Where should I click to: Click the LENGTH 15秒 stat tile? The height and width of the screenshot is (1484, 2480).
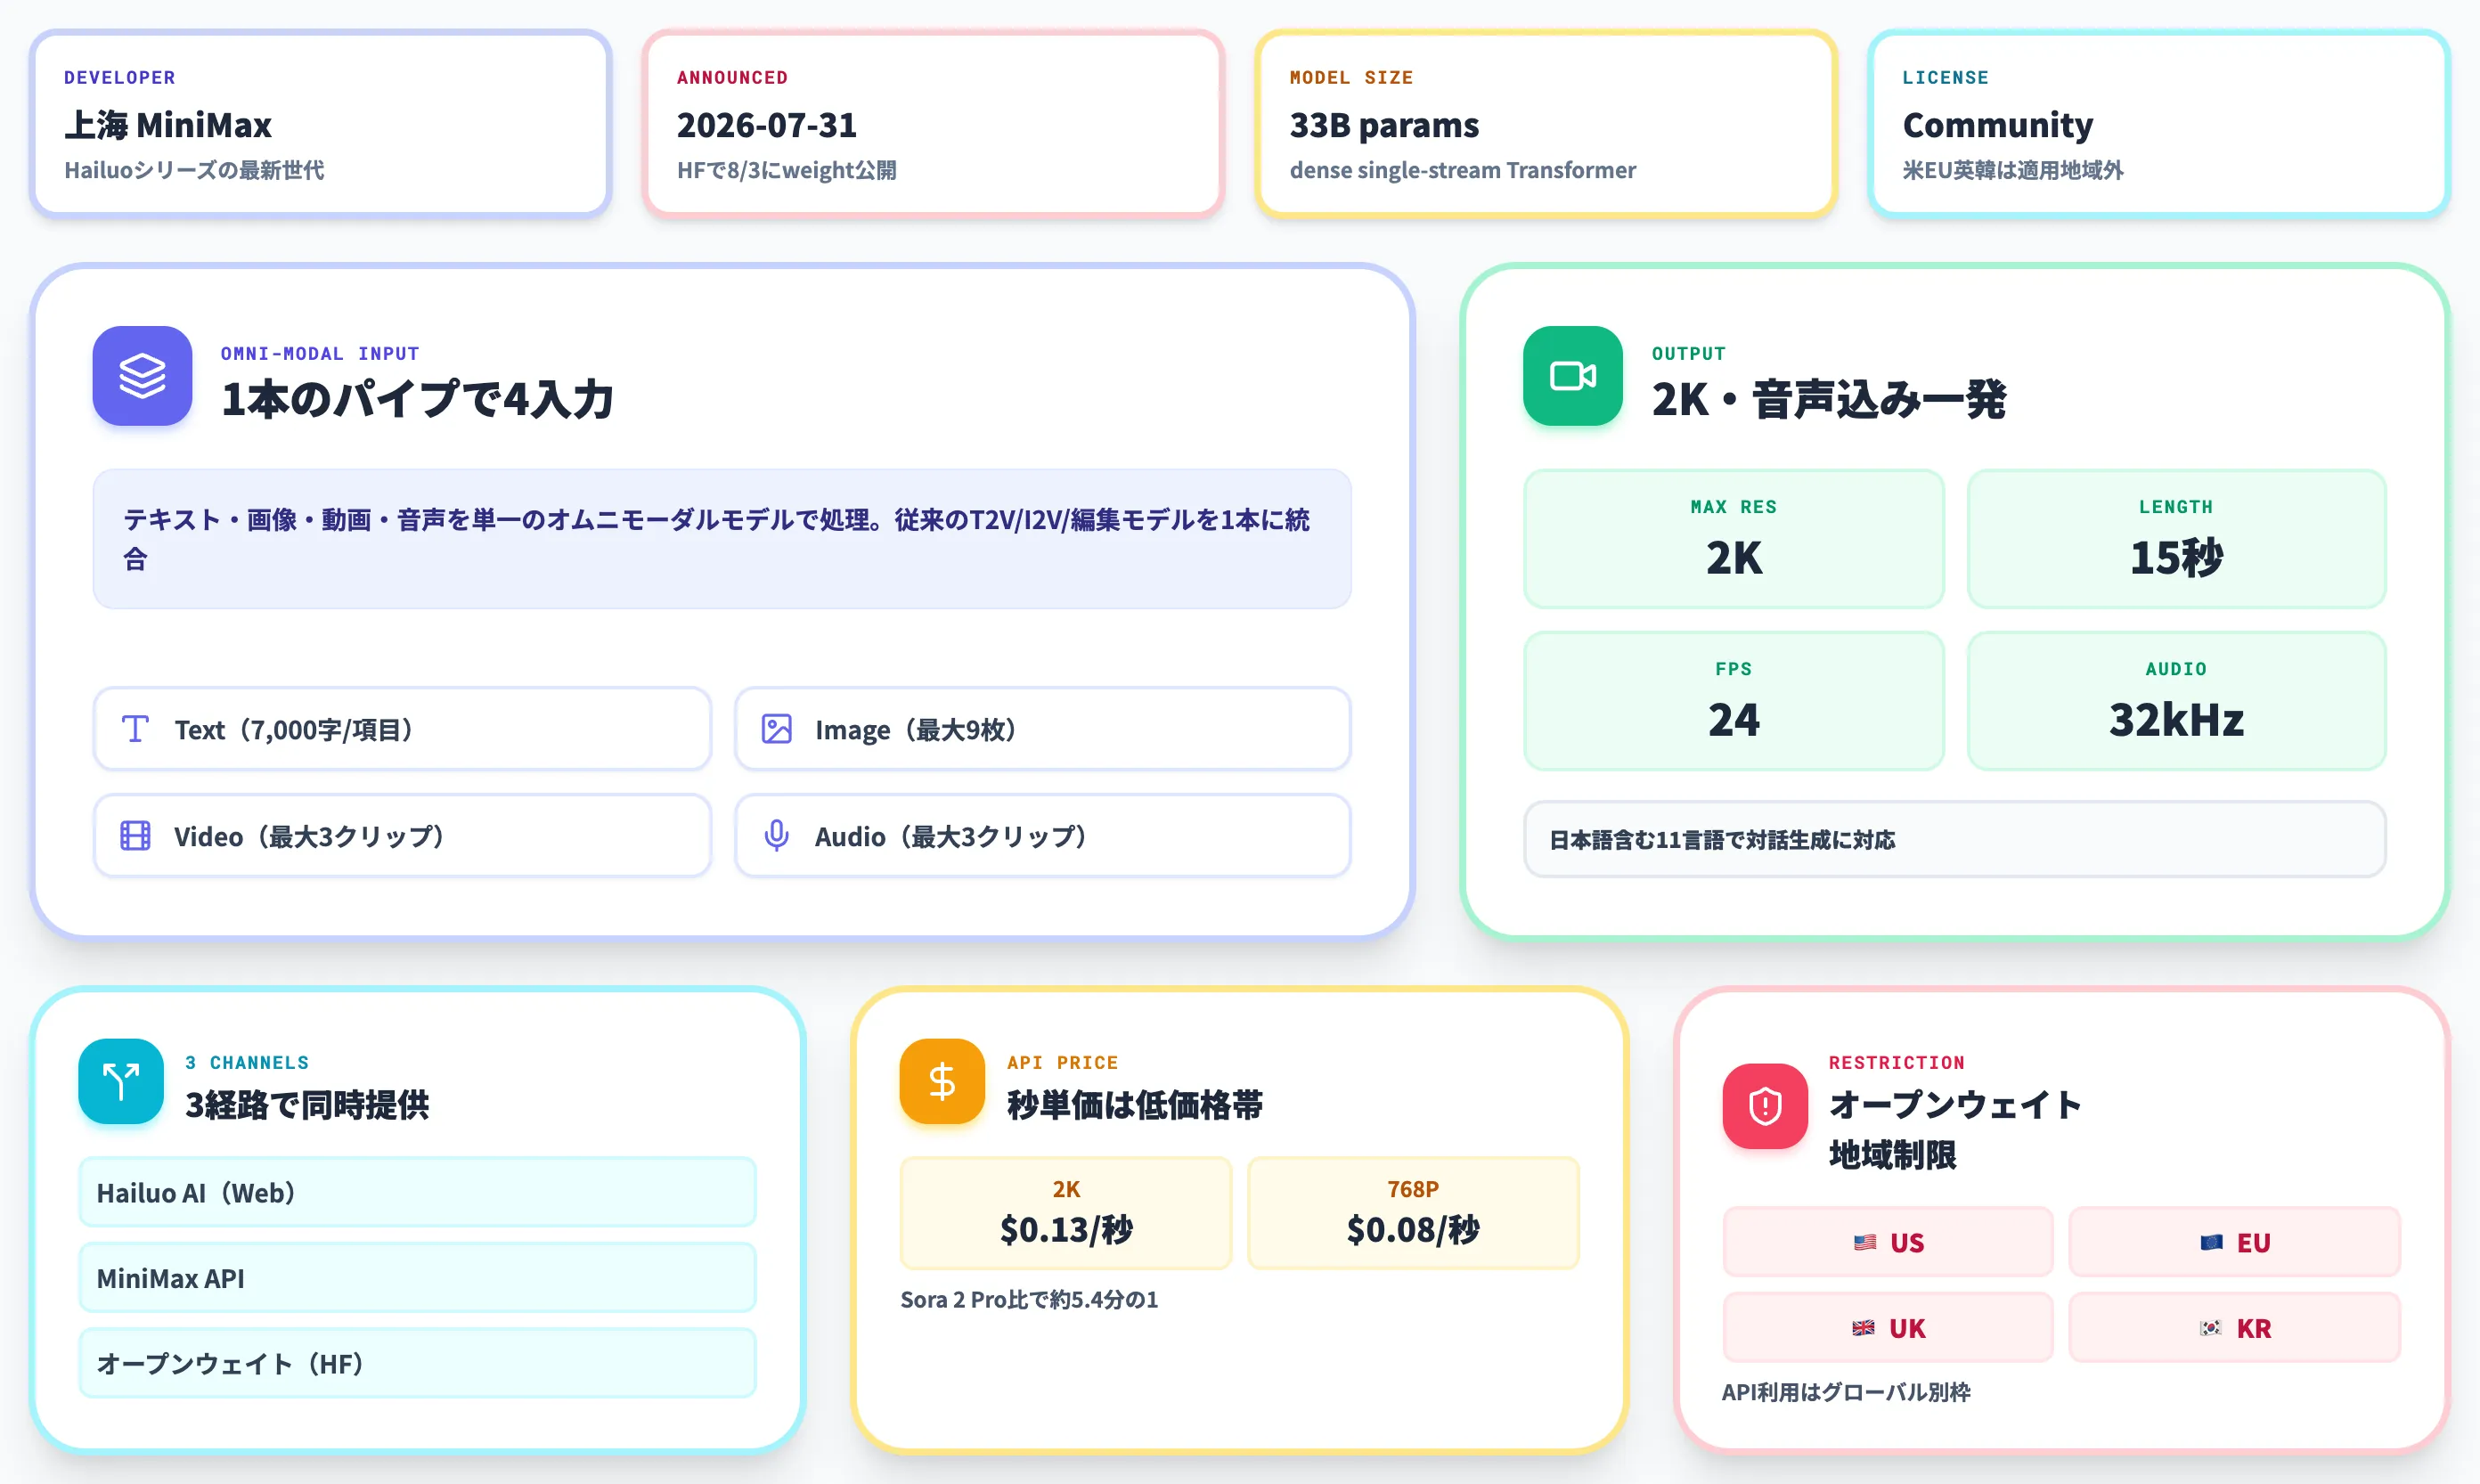coord(2176,539)
